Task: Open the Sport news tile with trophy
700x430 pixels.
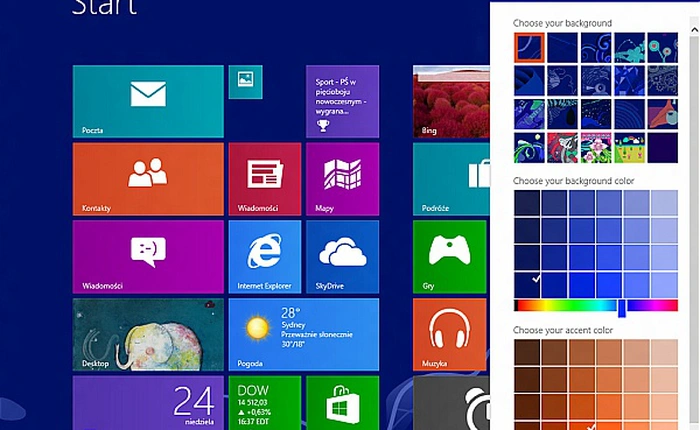Action: coord(342,101)
